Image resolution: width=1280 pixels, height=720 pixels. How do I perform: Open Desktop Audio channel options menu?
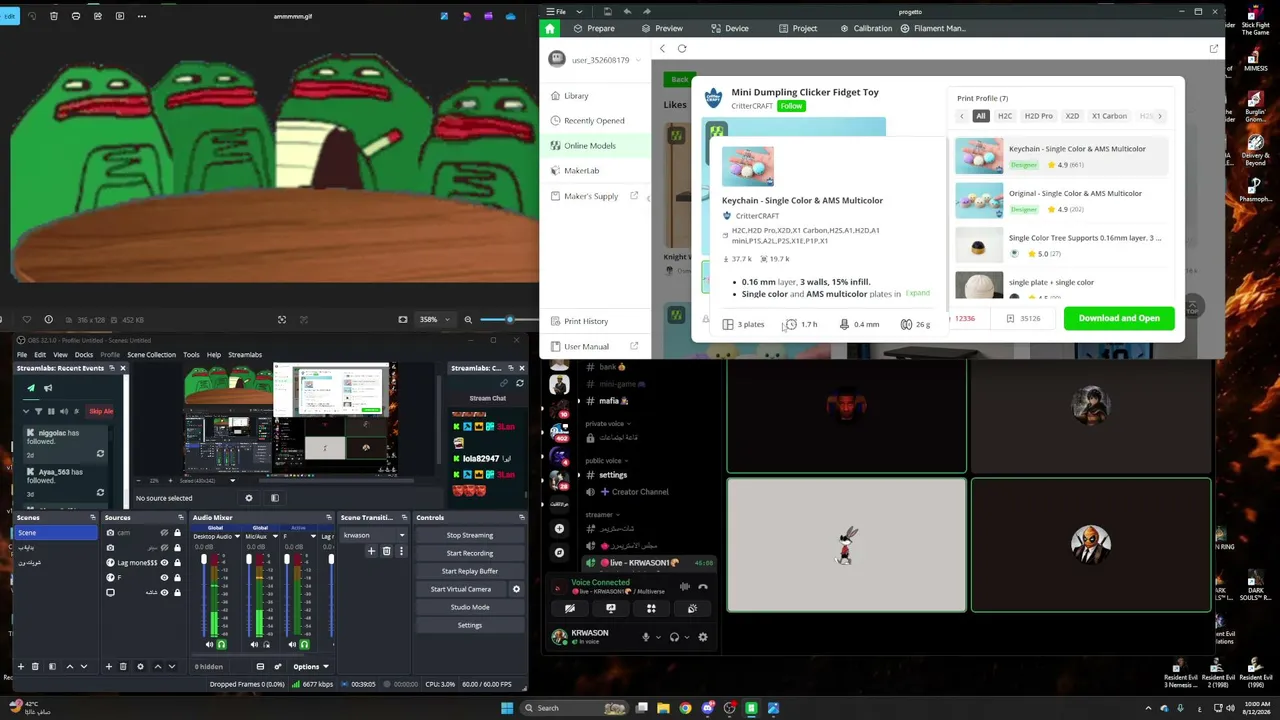237,536
